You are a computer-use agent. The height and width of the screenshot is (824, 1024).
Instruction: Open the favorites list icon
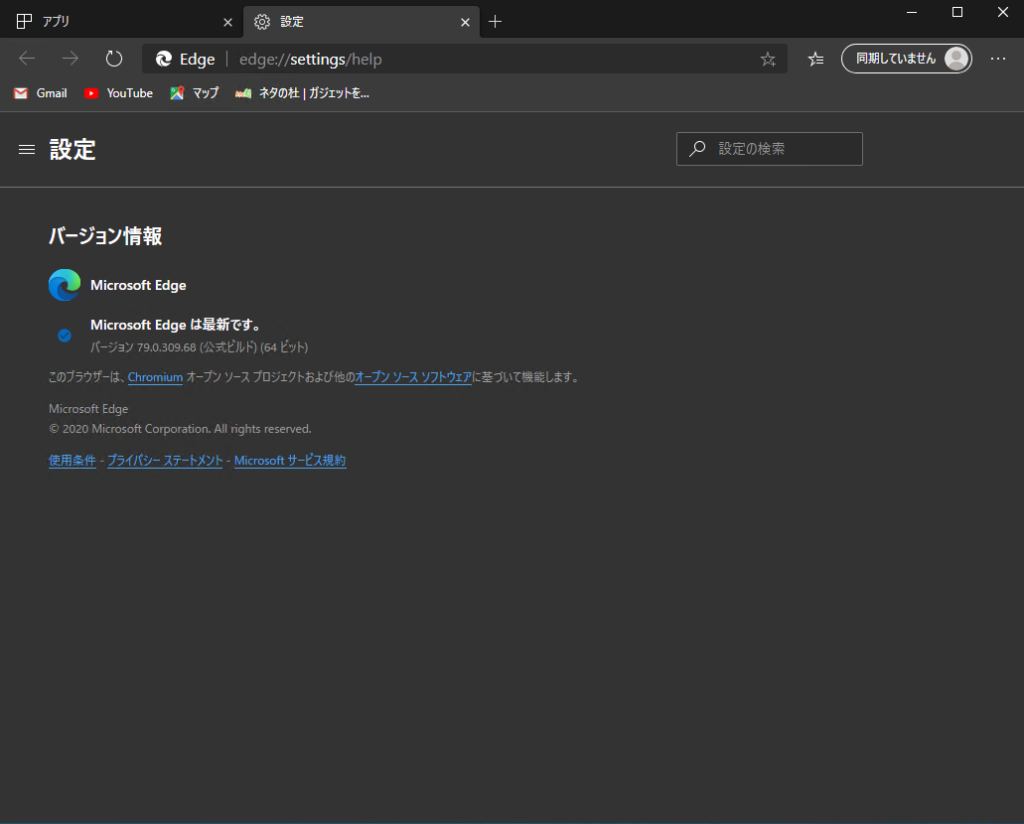pos(816,59)
